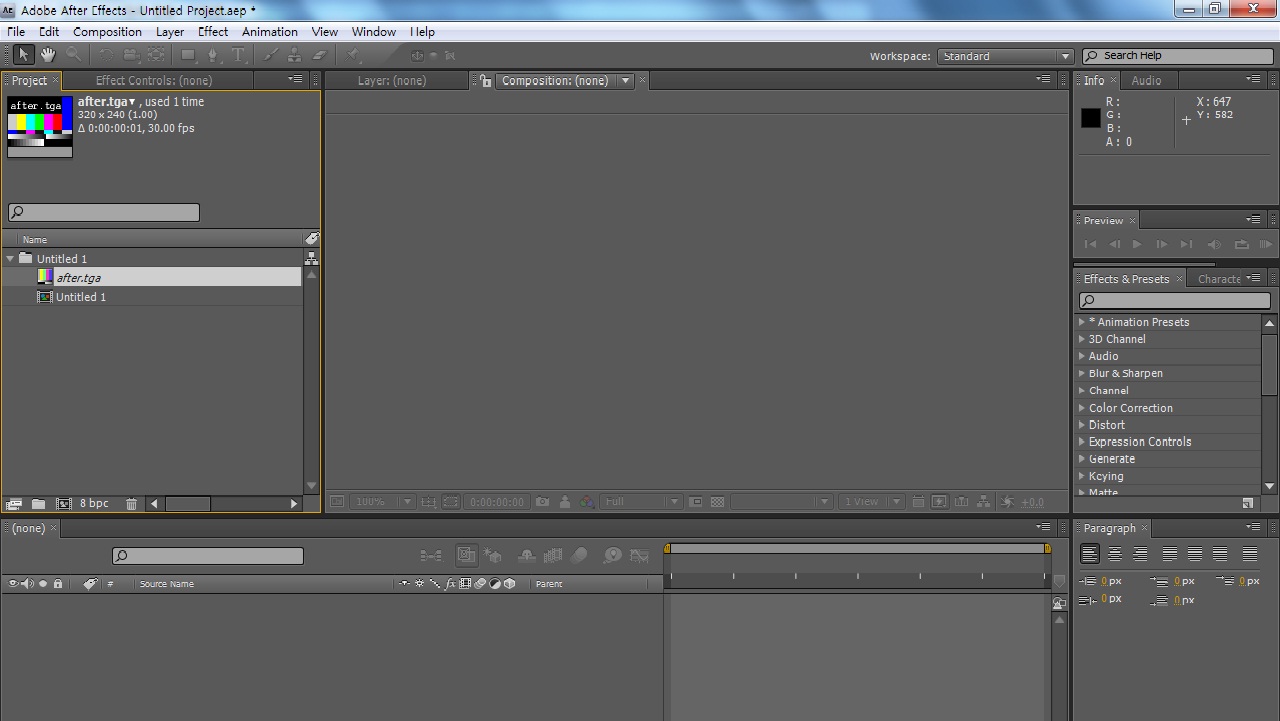The height and width of the screenshot is (721, 1280).
Task: Select the Rotation tool
Action: click(106, 55)
